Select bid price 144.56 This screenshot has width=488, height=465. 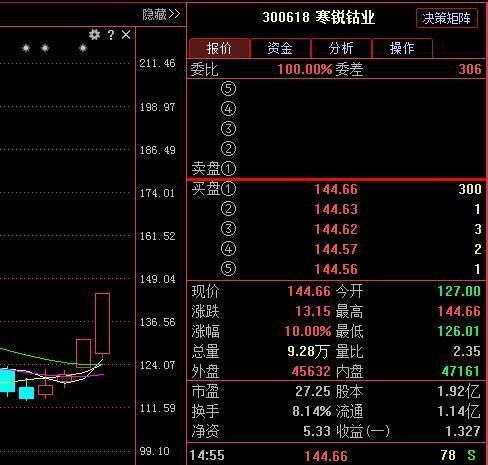pos(336,269)
